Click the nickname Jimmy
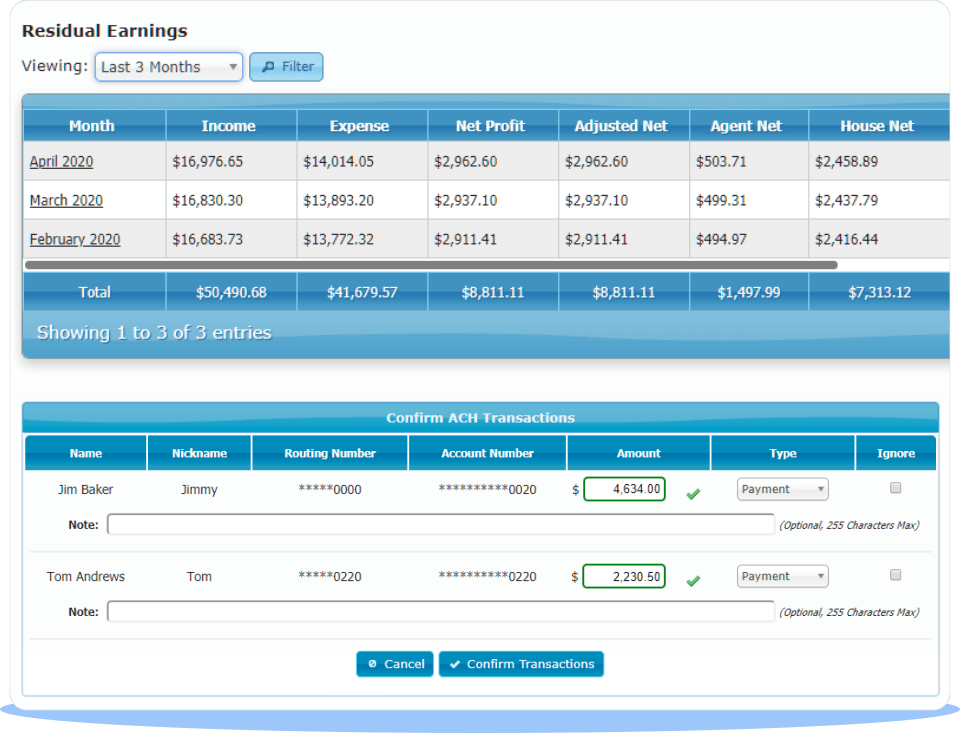 pos(199,490)
